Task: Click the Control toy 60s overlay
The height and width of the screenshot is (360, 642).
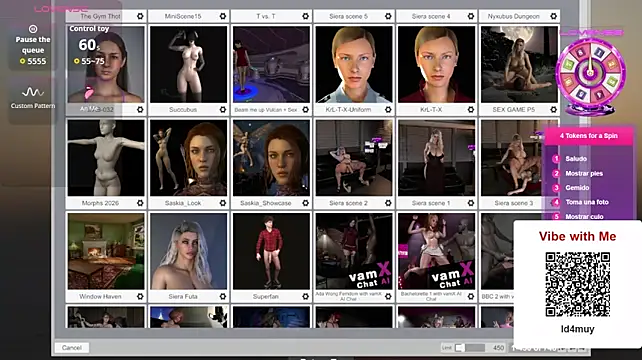Action: coord(88,45)
